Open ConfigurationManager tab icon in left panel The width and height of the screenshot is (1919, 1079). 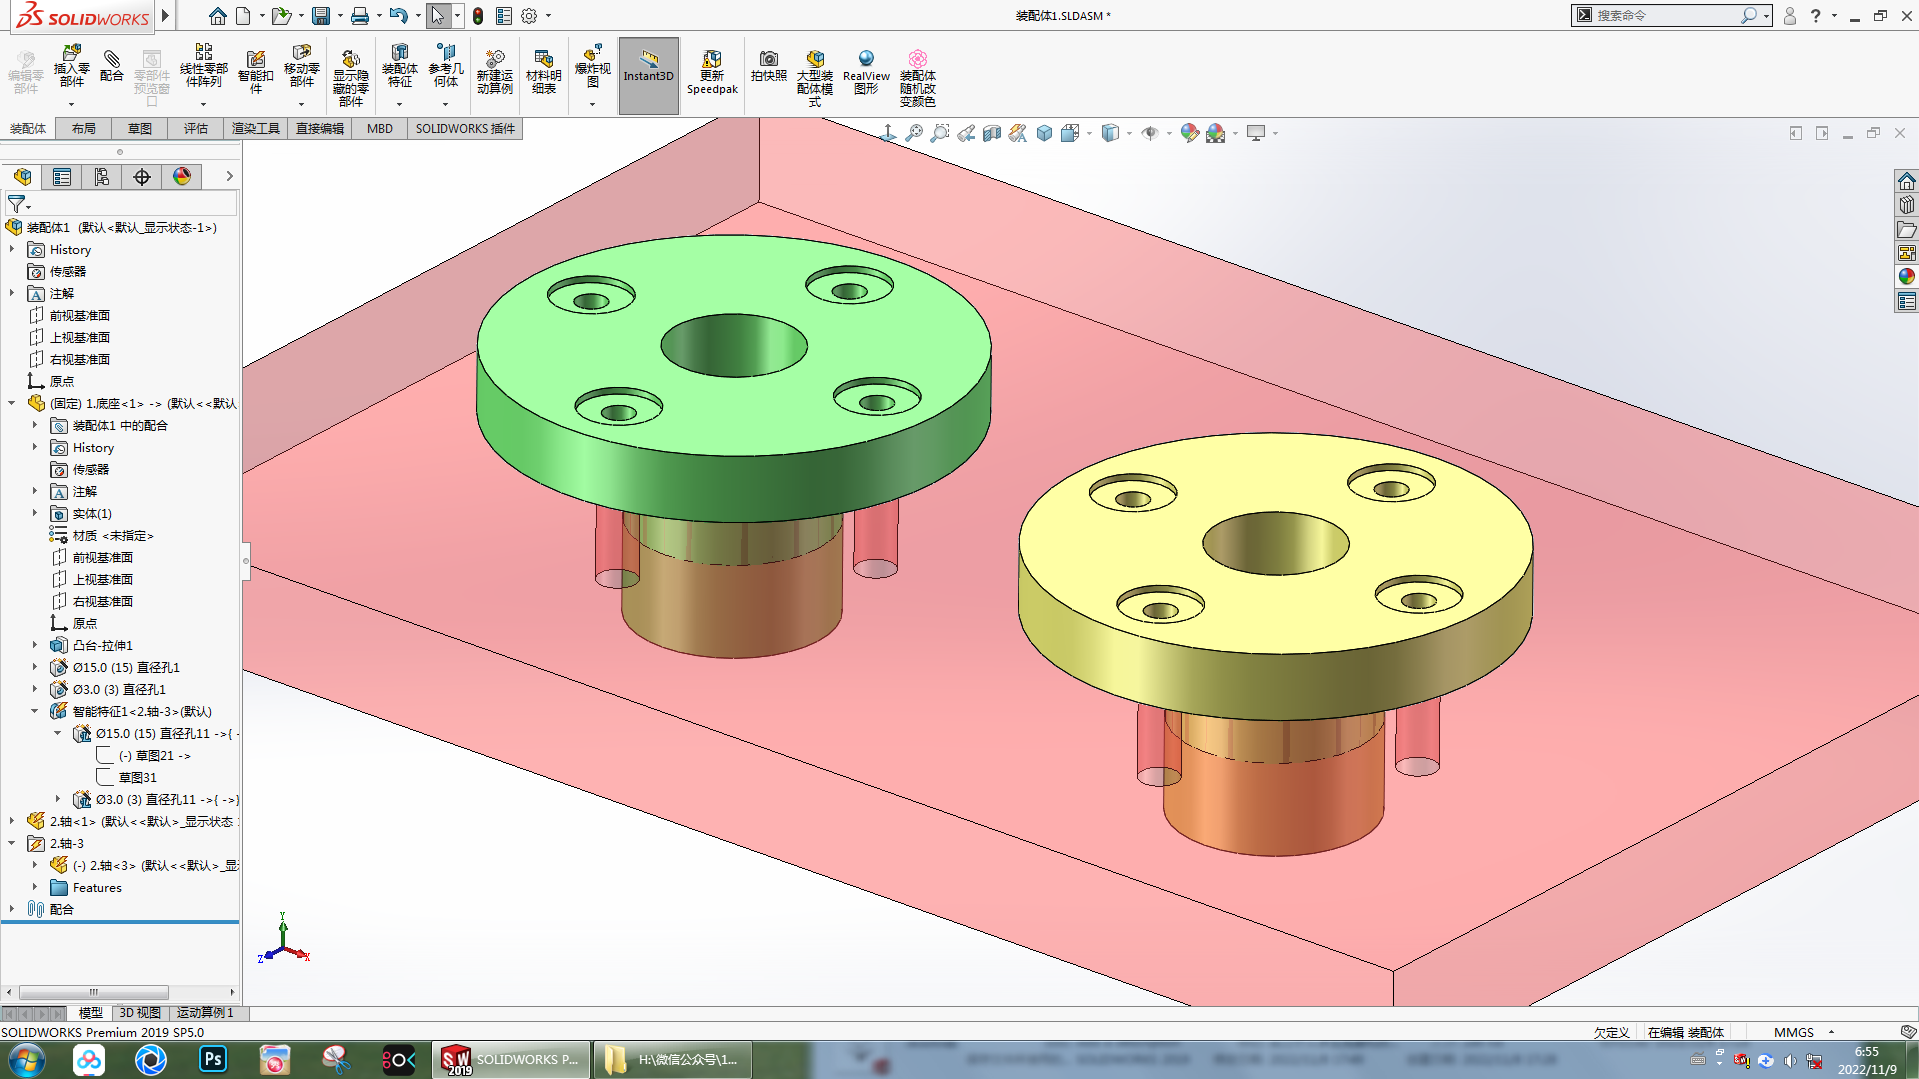(102, 177)
